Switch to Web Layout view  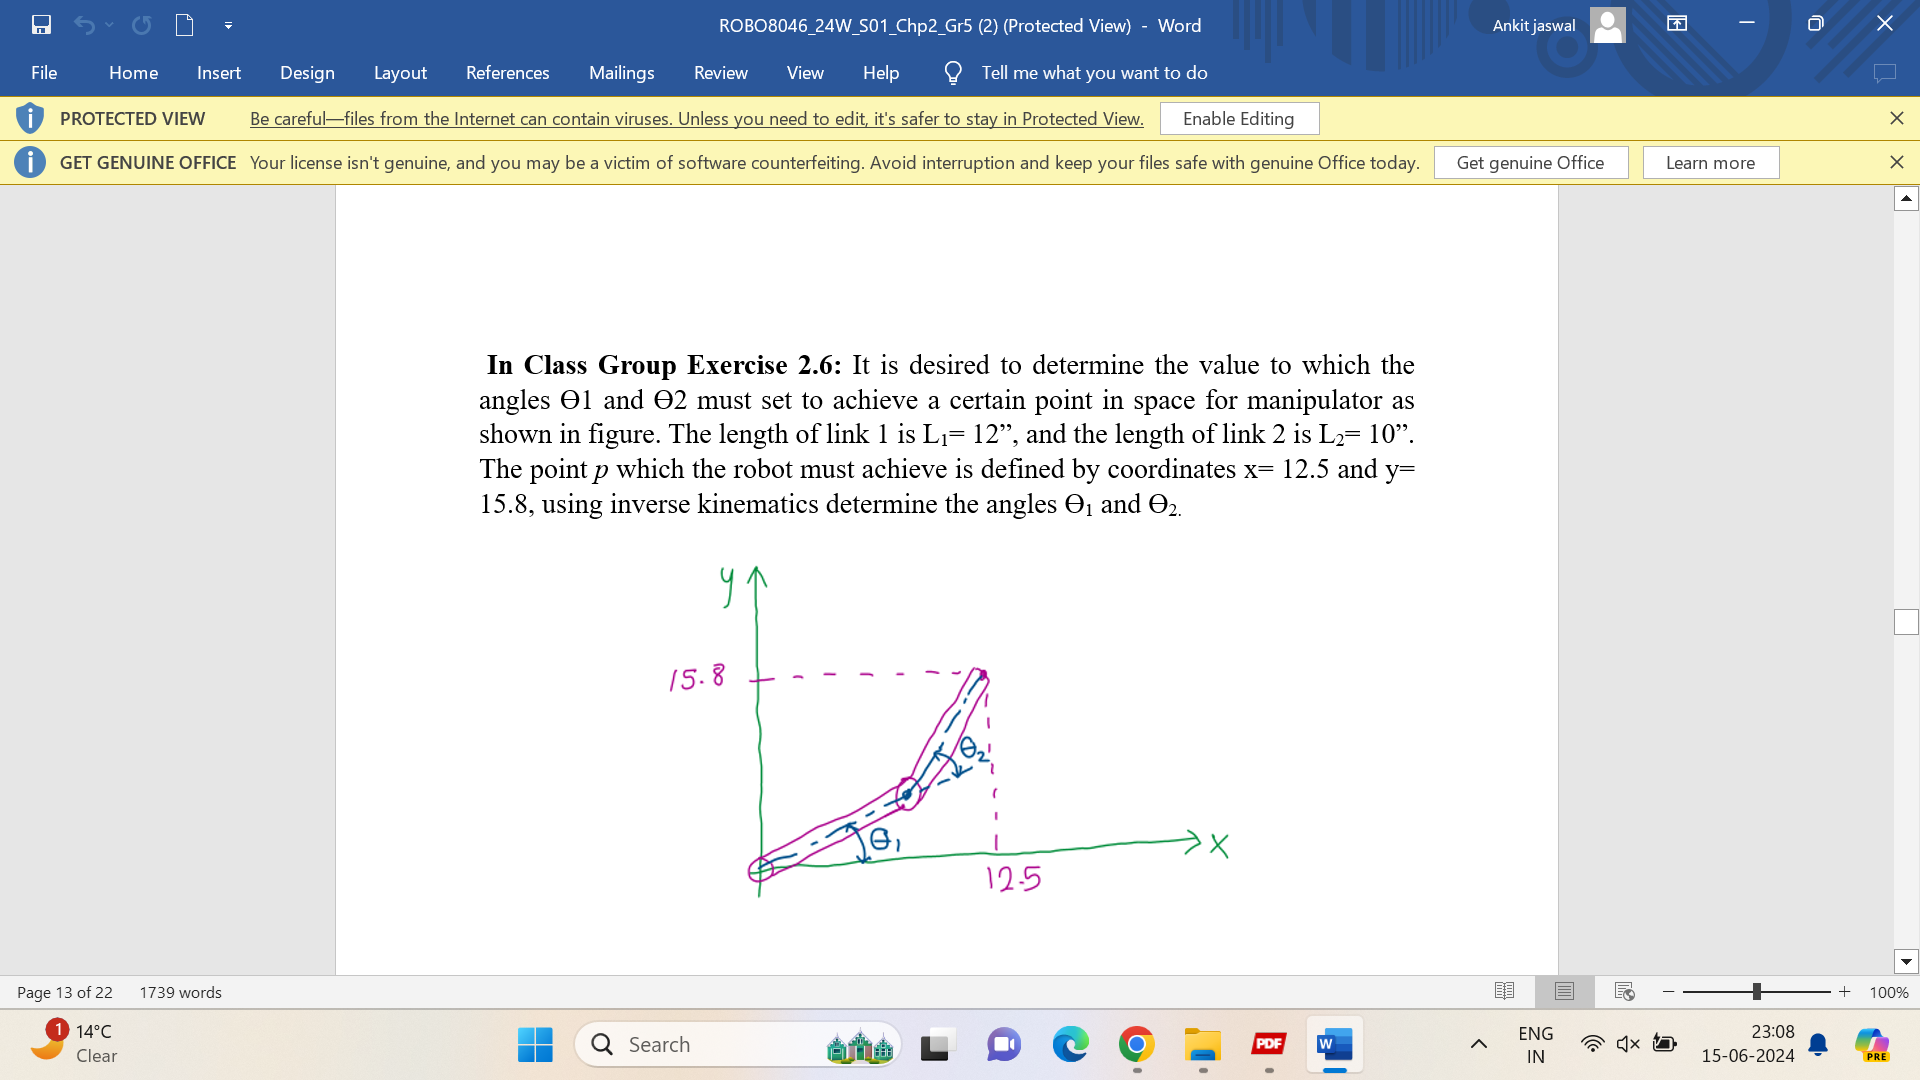pyautogui.click(x=1622, y=991)
